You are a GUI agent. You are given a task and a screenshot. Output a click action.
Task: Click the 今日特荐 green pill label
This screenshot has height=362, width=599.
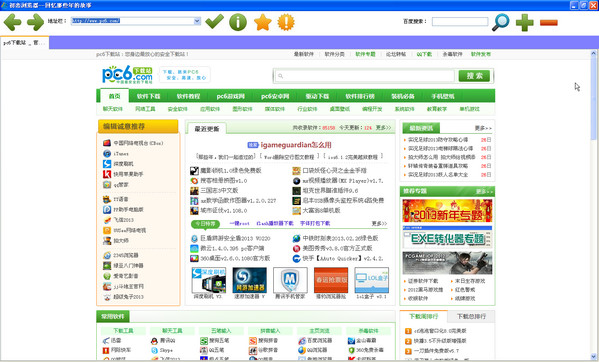(x=206, y=223)
